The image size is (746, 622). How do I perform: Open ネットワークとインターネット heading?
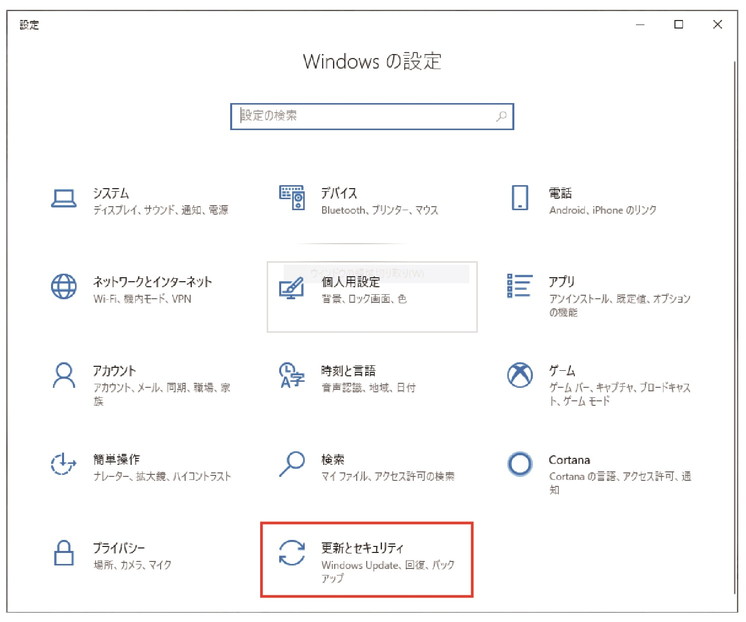click(152, 282)
